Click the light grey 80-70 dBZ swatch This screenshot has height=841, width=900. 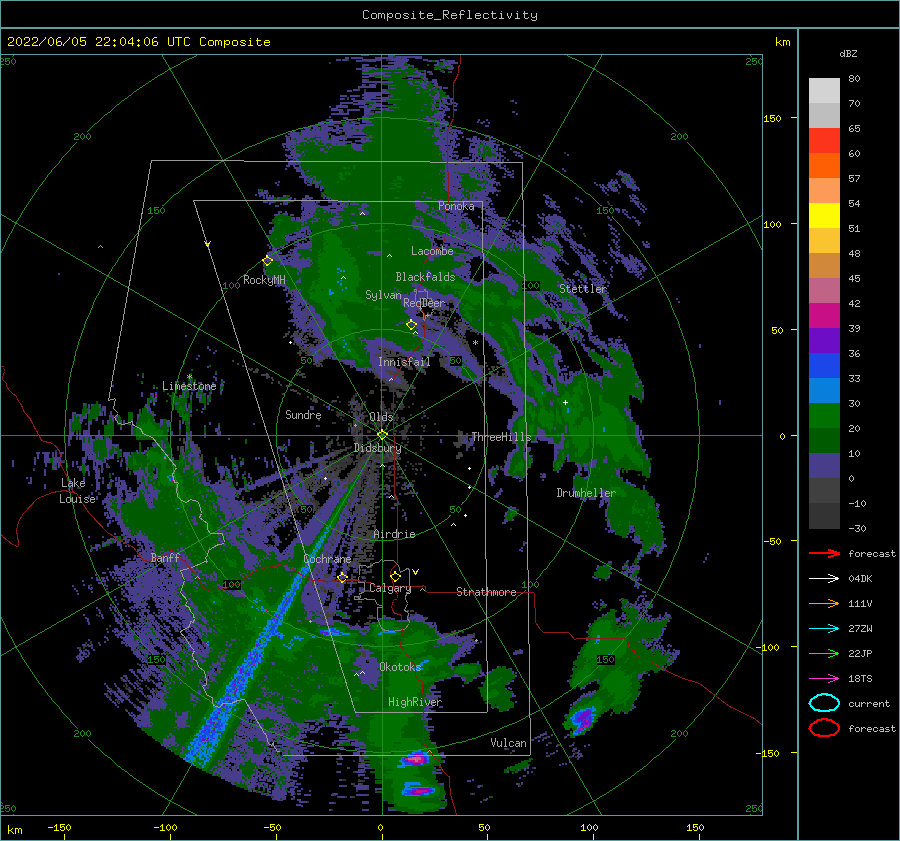click(824, 91)
